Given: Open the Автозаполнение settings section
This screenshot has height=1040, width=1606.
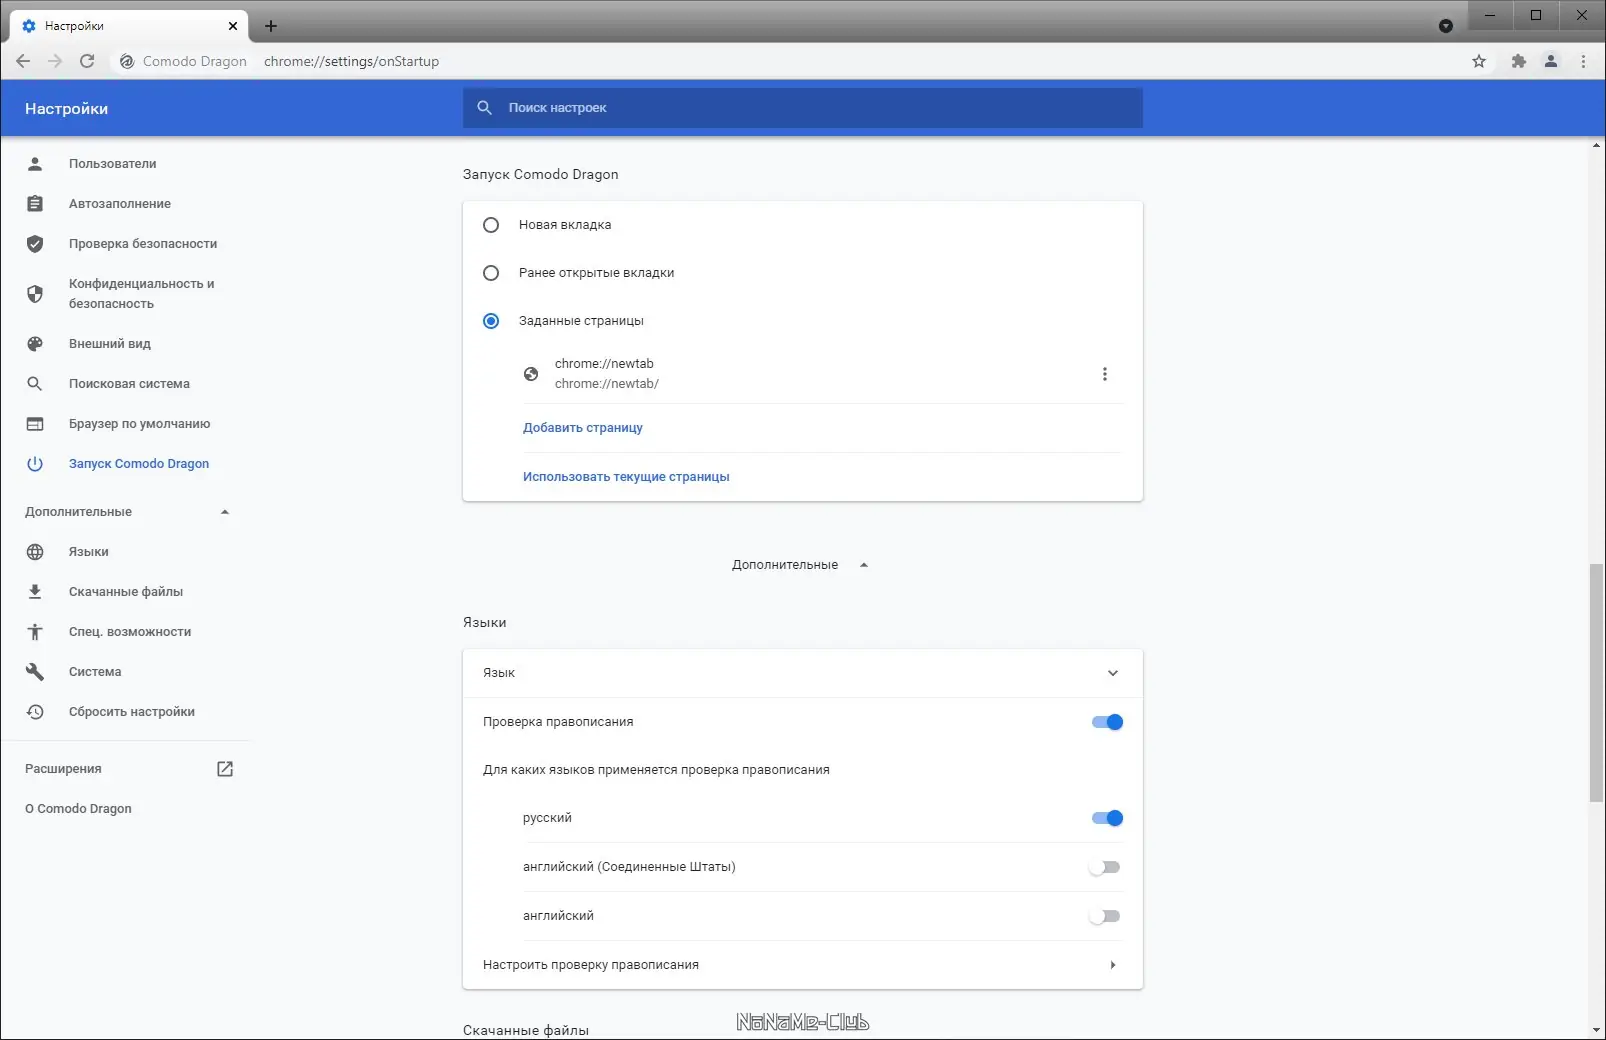Looking at the screenshot, I should coord(120,204).
